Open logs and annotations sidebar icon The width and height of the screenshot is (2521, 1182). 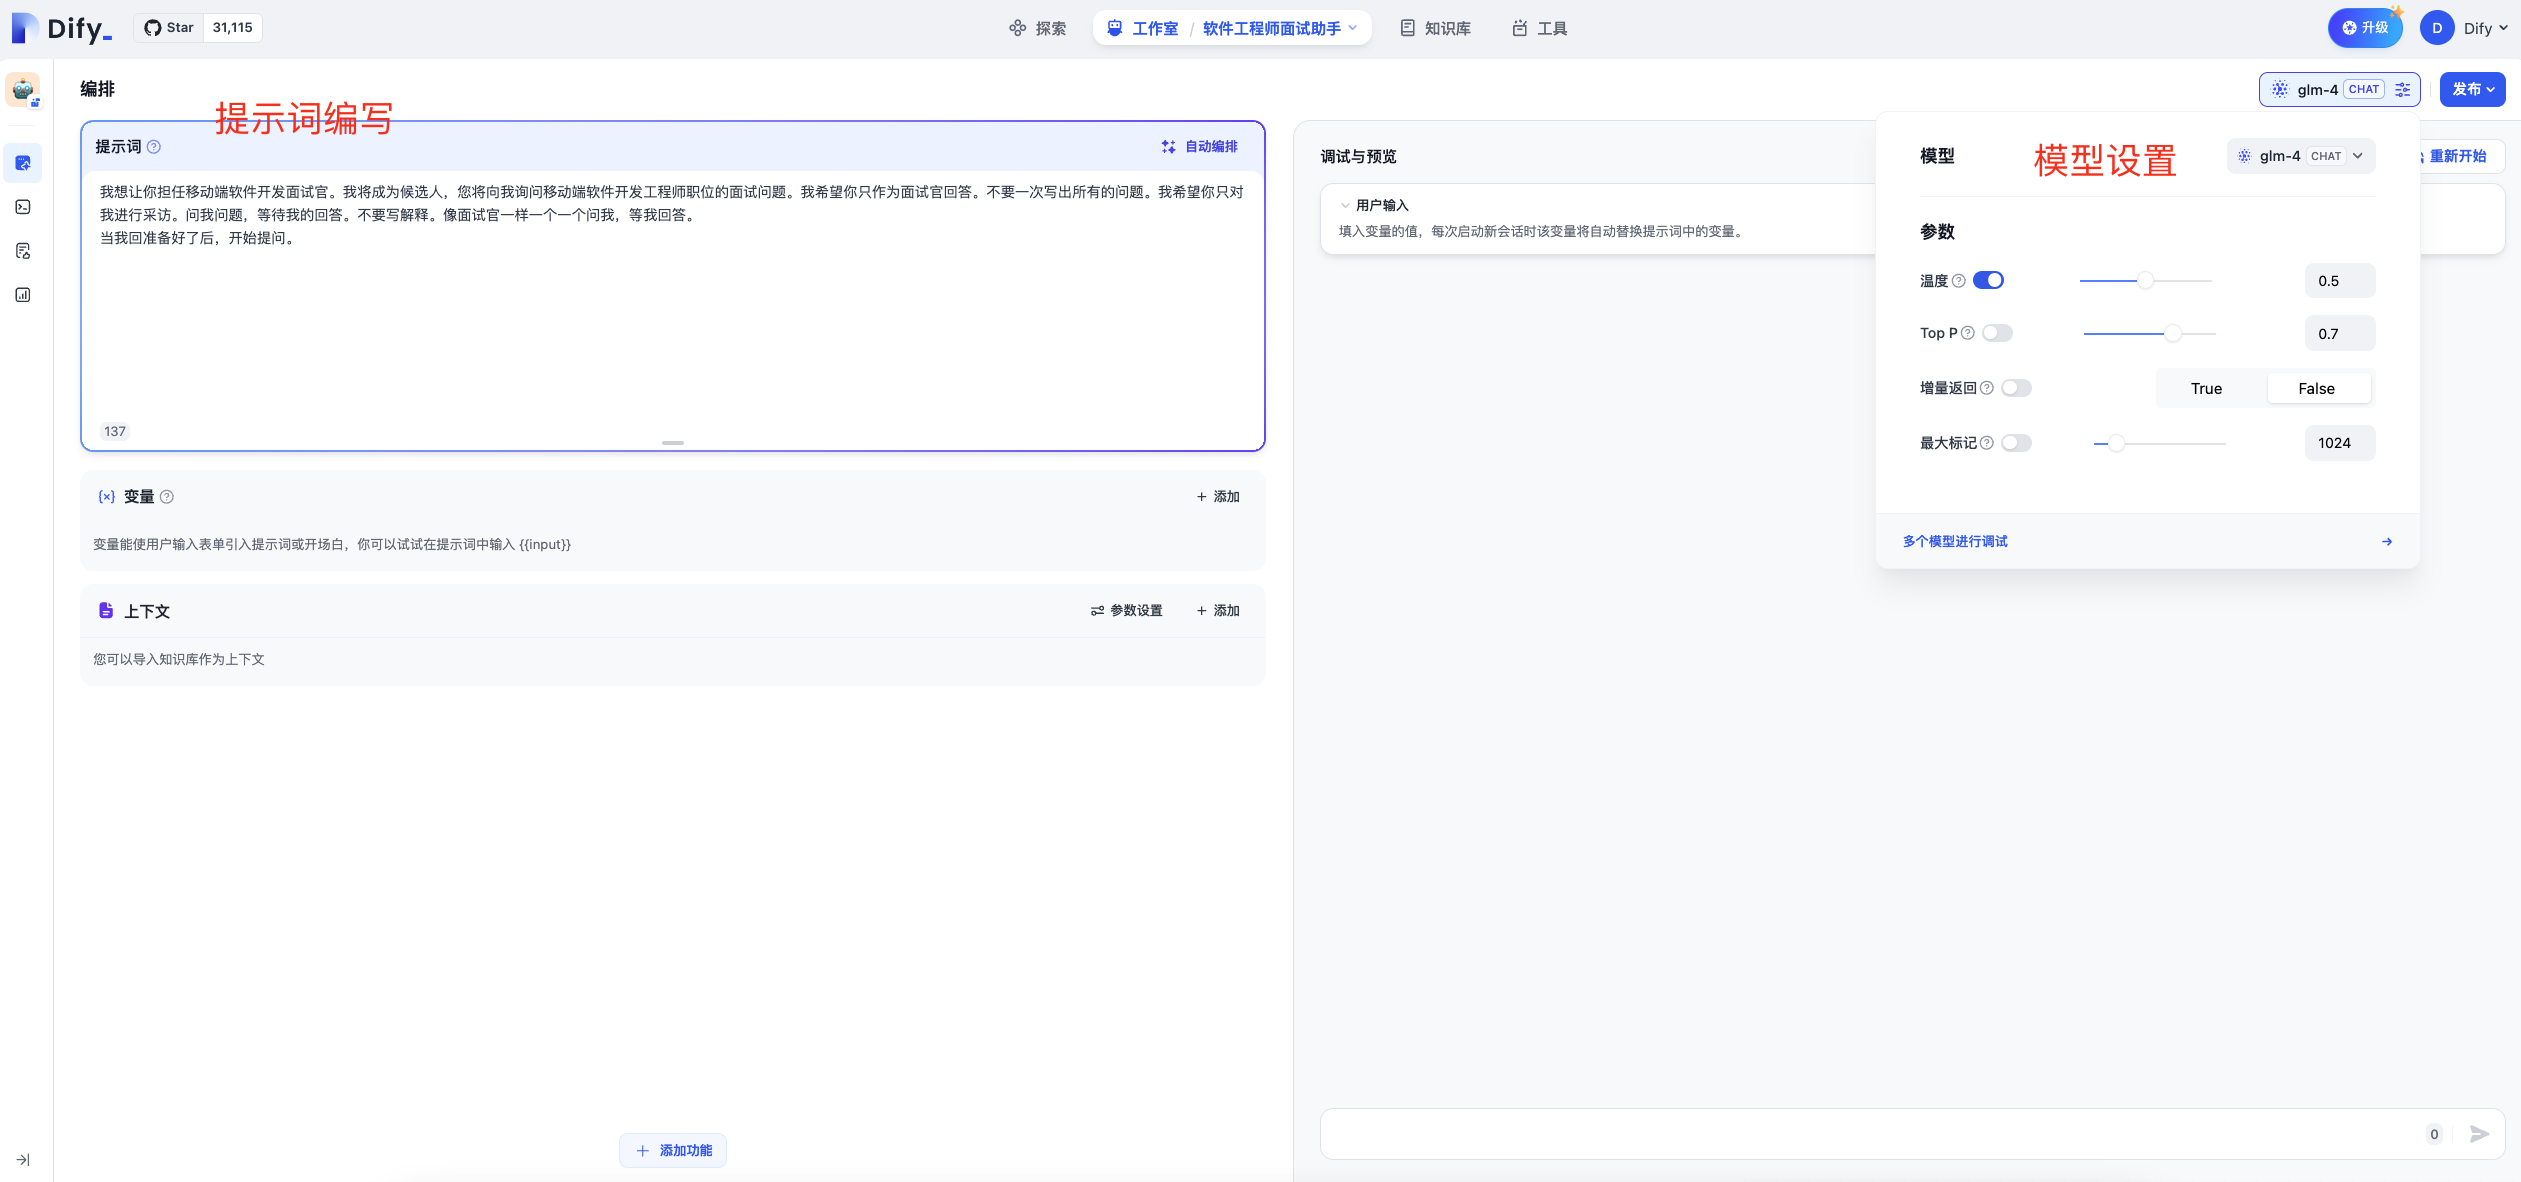[23, 251]
